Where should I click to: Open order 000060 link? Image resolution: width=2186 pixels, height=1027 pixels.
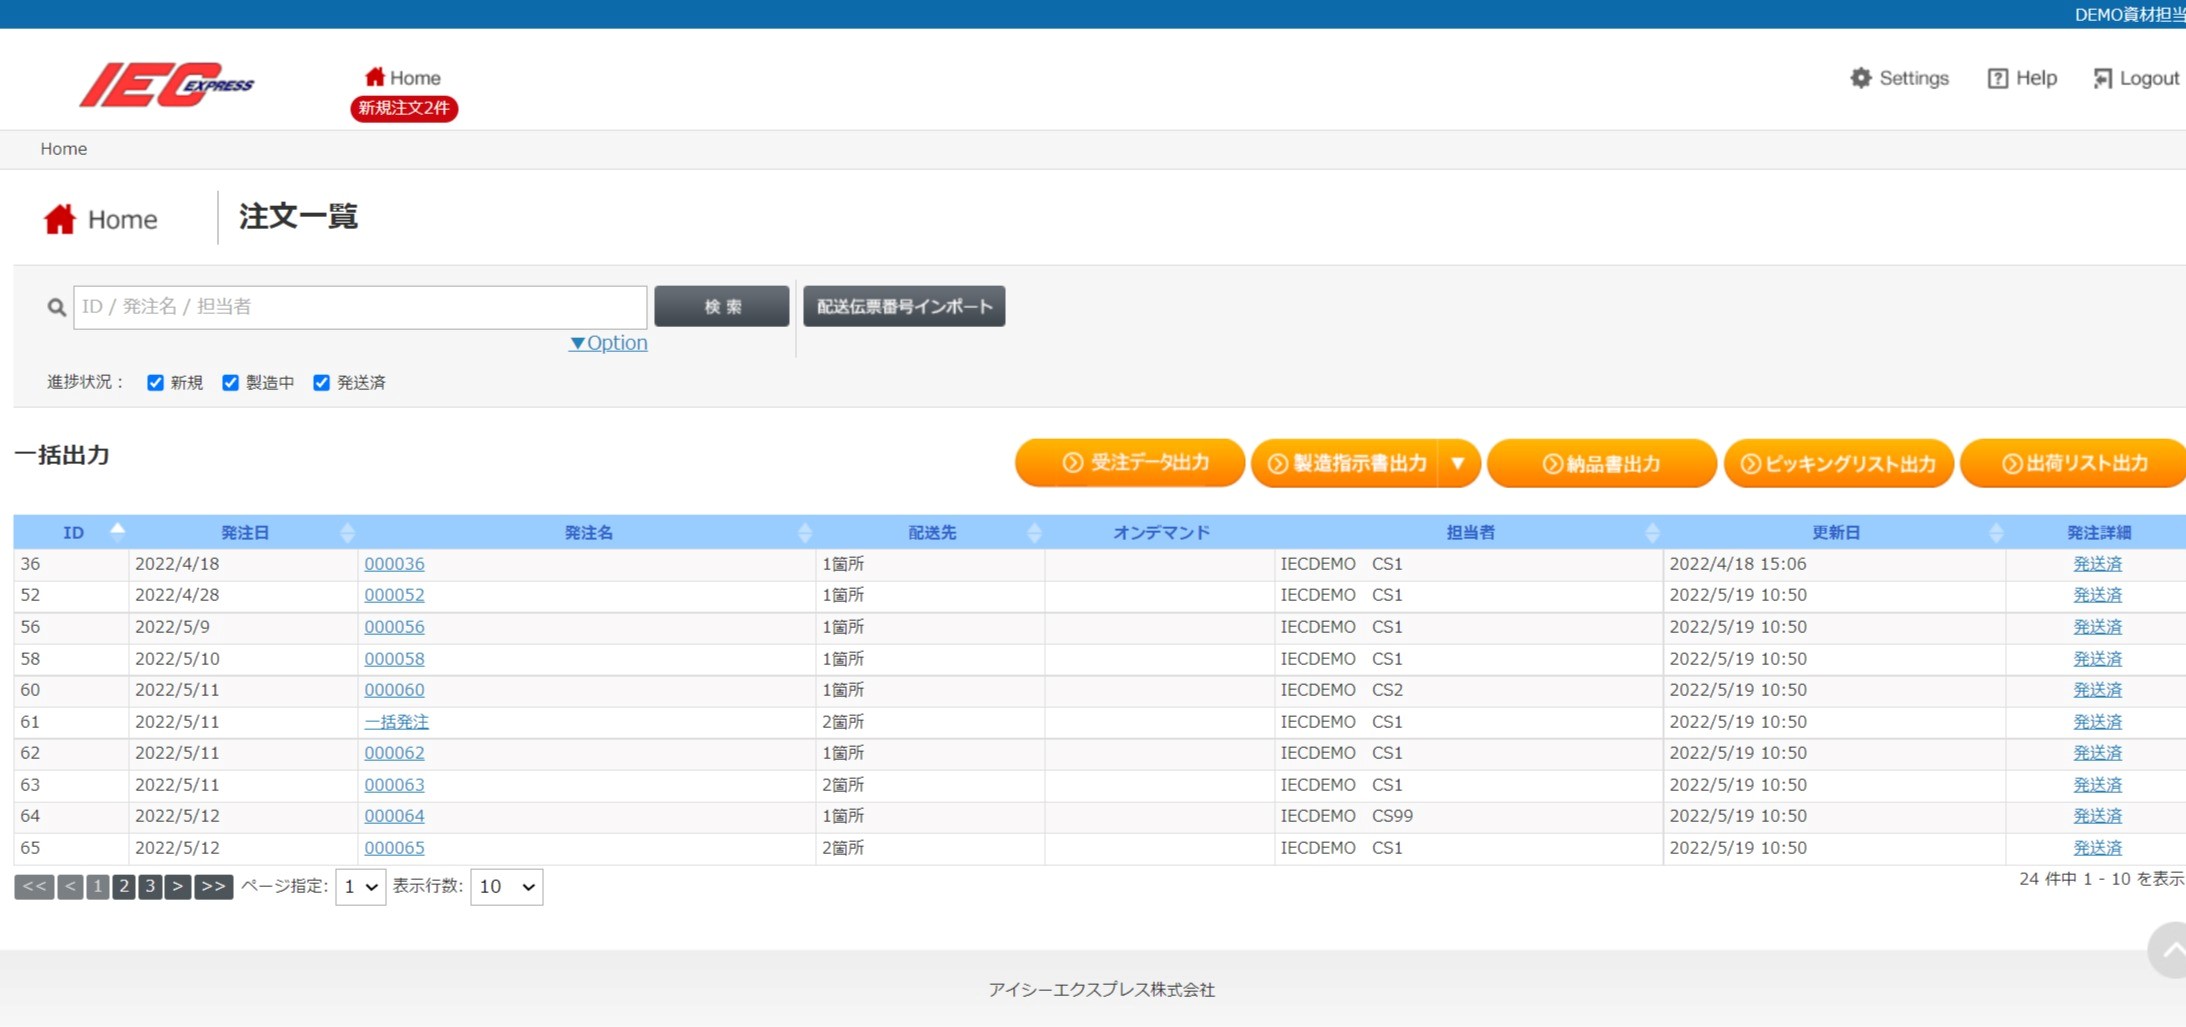[394, 690]
